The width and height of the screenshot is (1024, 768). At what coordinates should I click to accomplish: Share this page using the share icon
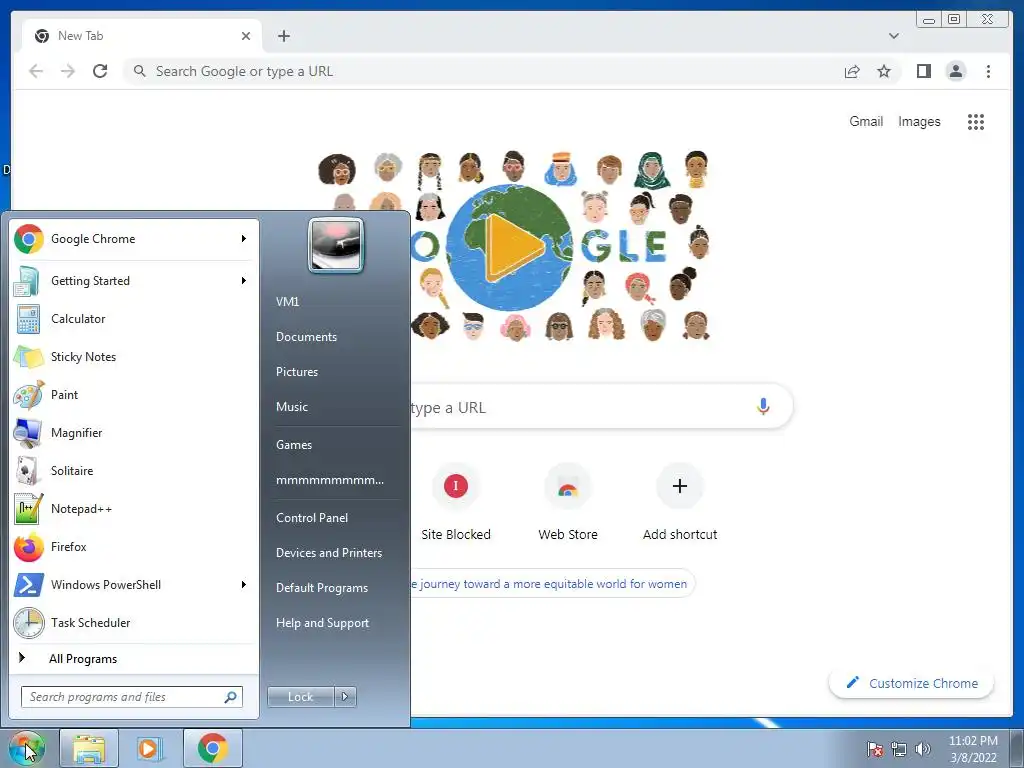click(x=852, y=71)
